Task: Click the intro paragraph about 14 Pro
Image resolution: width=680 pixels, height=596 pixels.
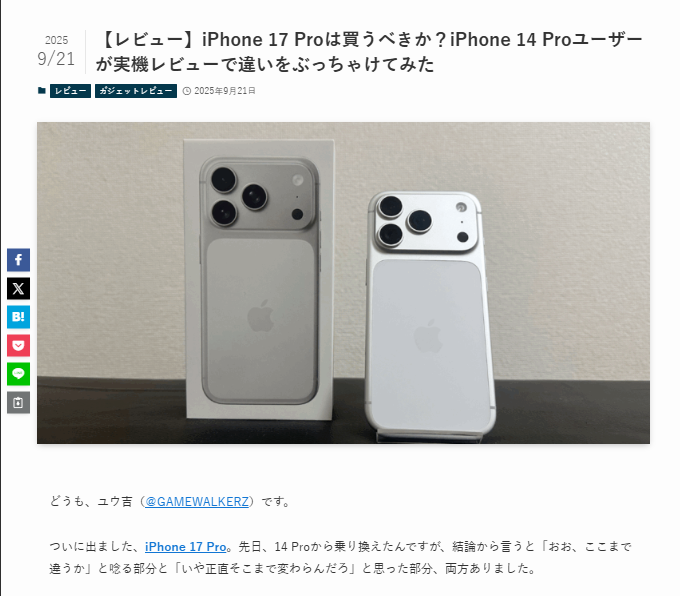Action: click(340, 557)
